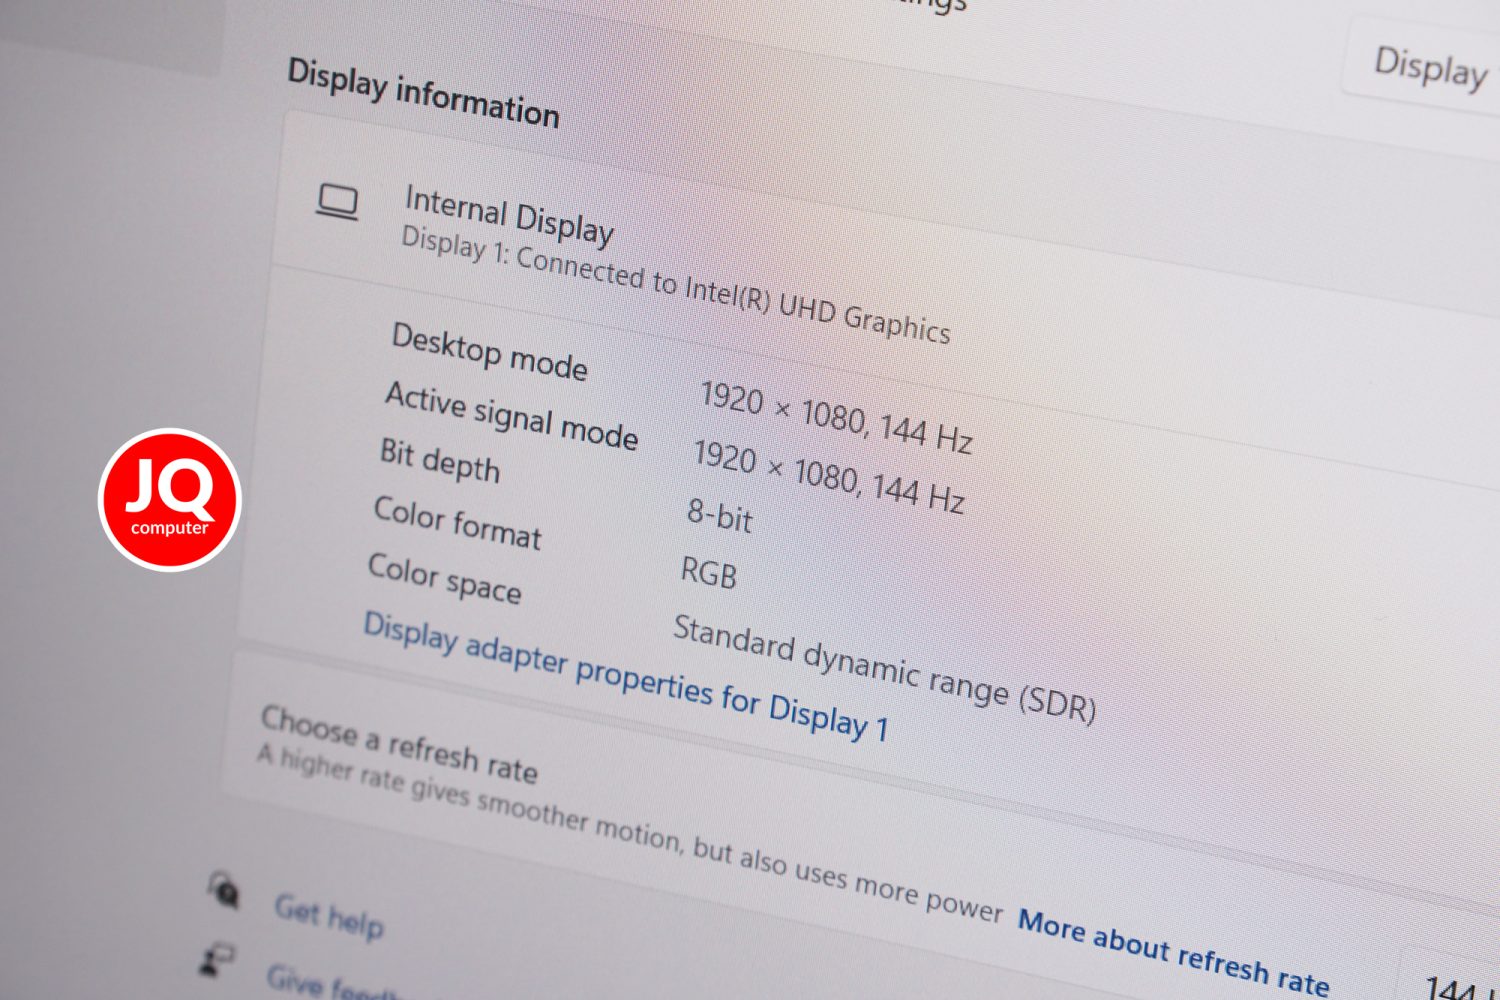Click the Color format label
Screen dimensions: 1500x1000
tap(458, 522)
